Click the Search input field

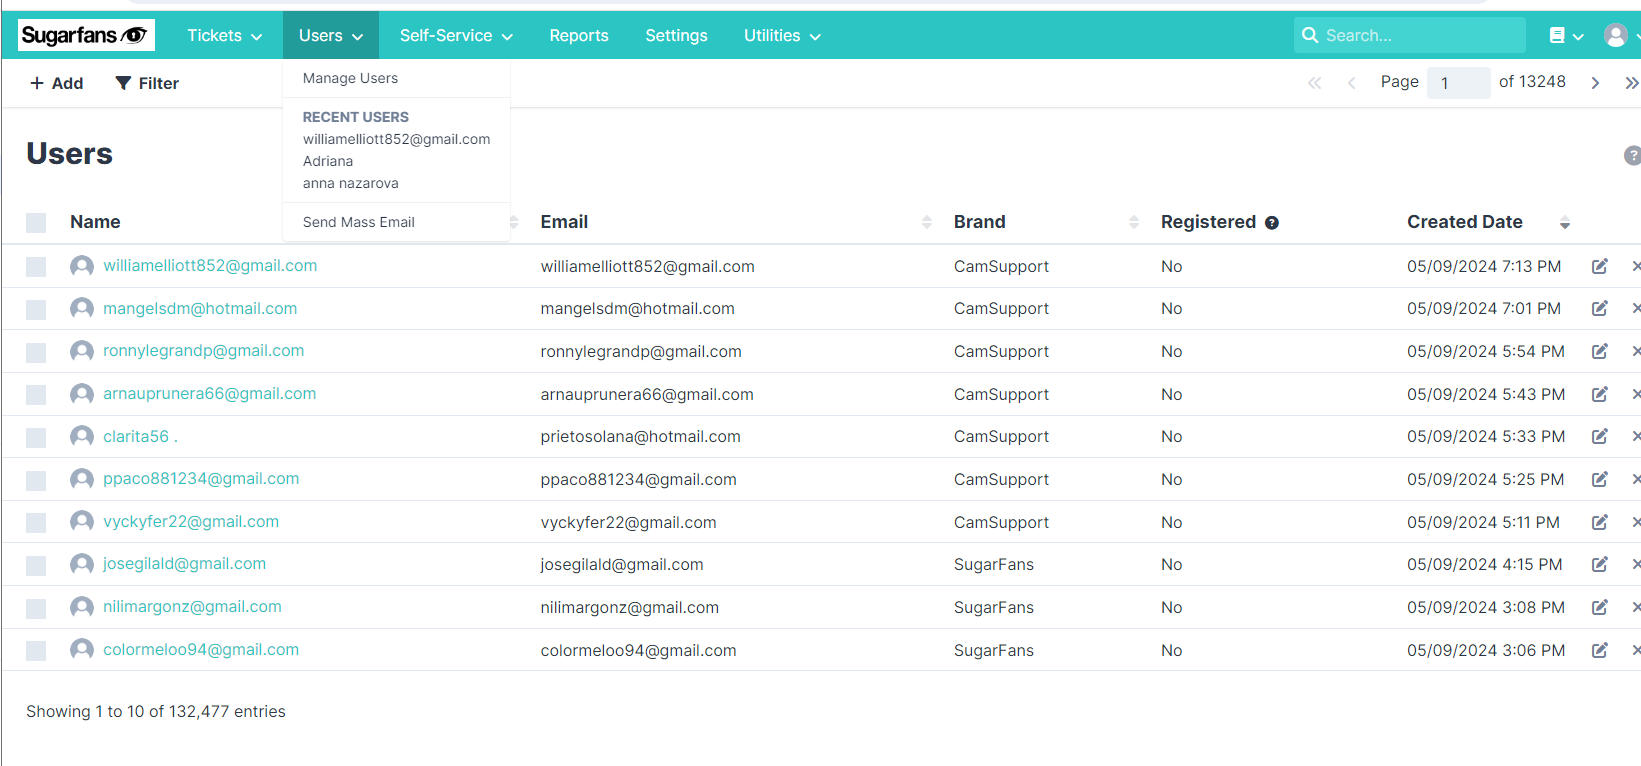[x=1410, y=35]
